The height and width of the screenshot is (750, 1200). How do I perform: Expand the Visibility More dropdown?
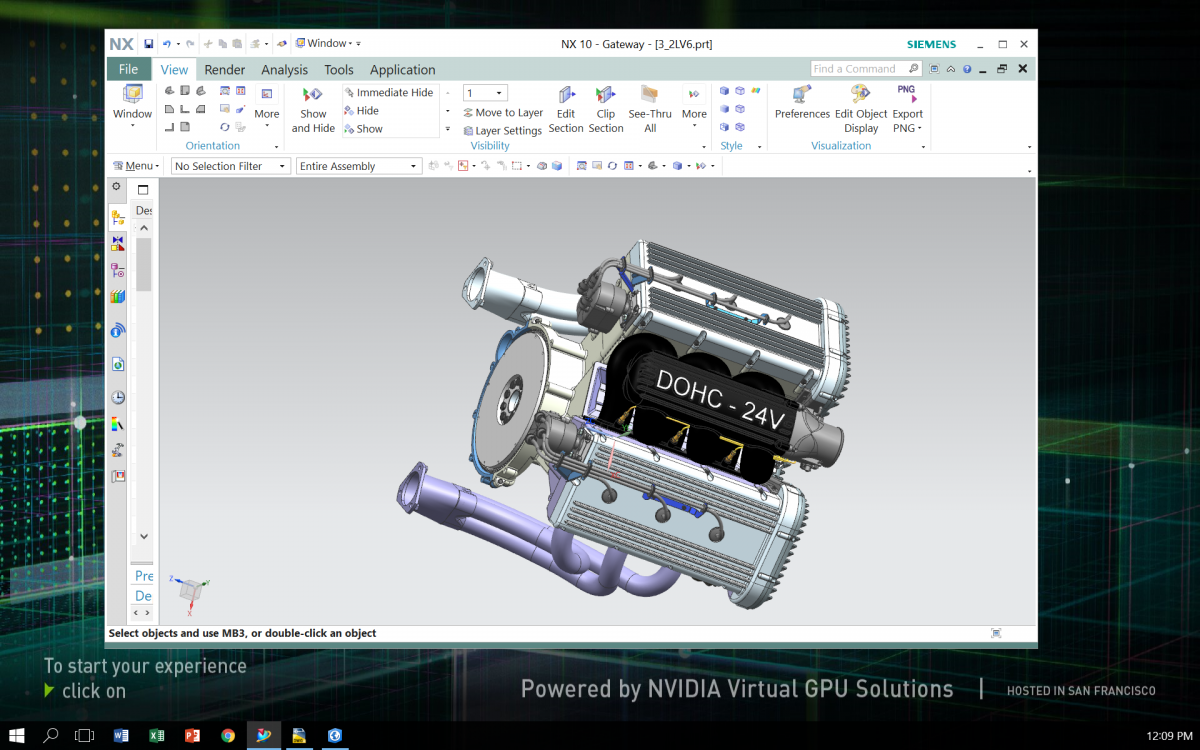pyautogui.click(x=694, y=107)
